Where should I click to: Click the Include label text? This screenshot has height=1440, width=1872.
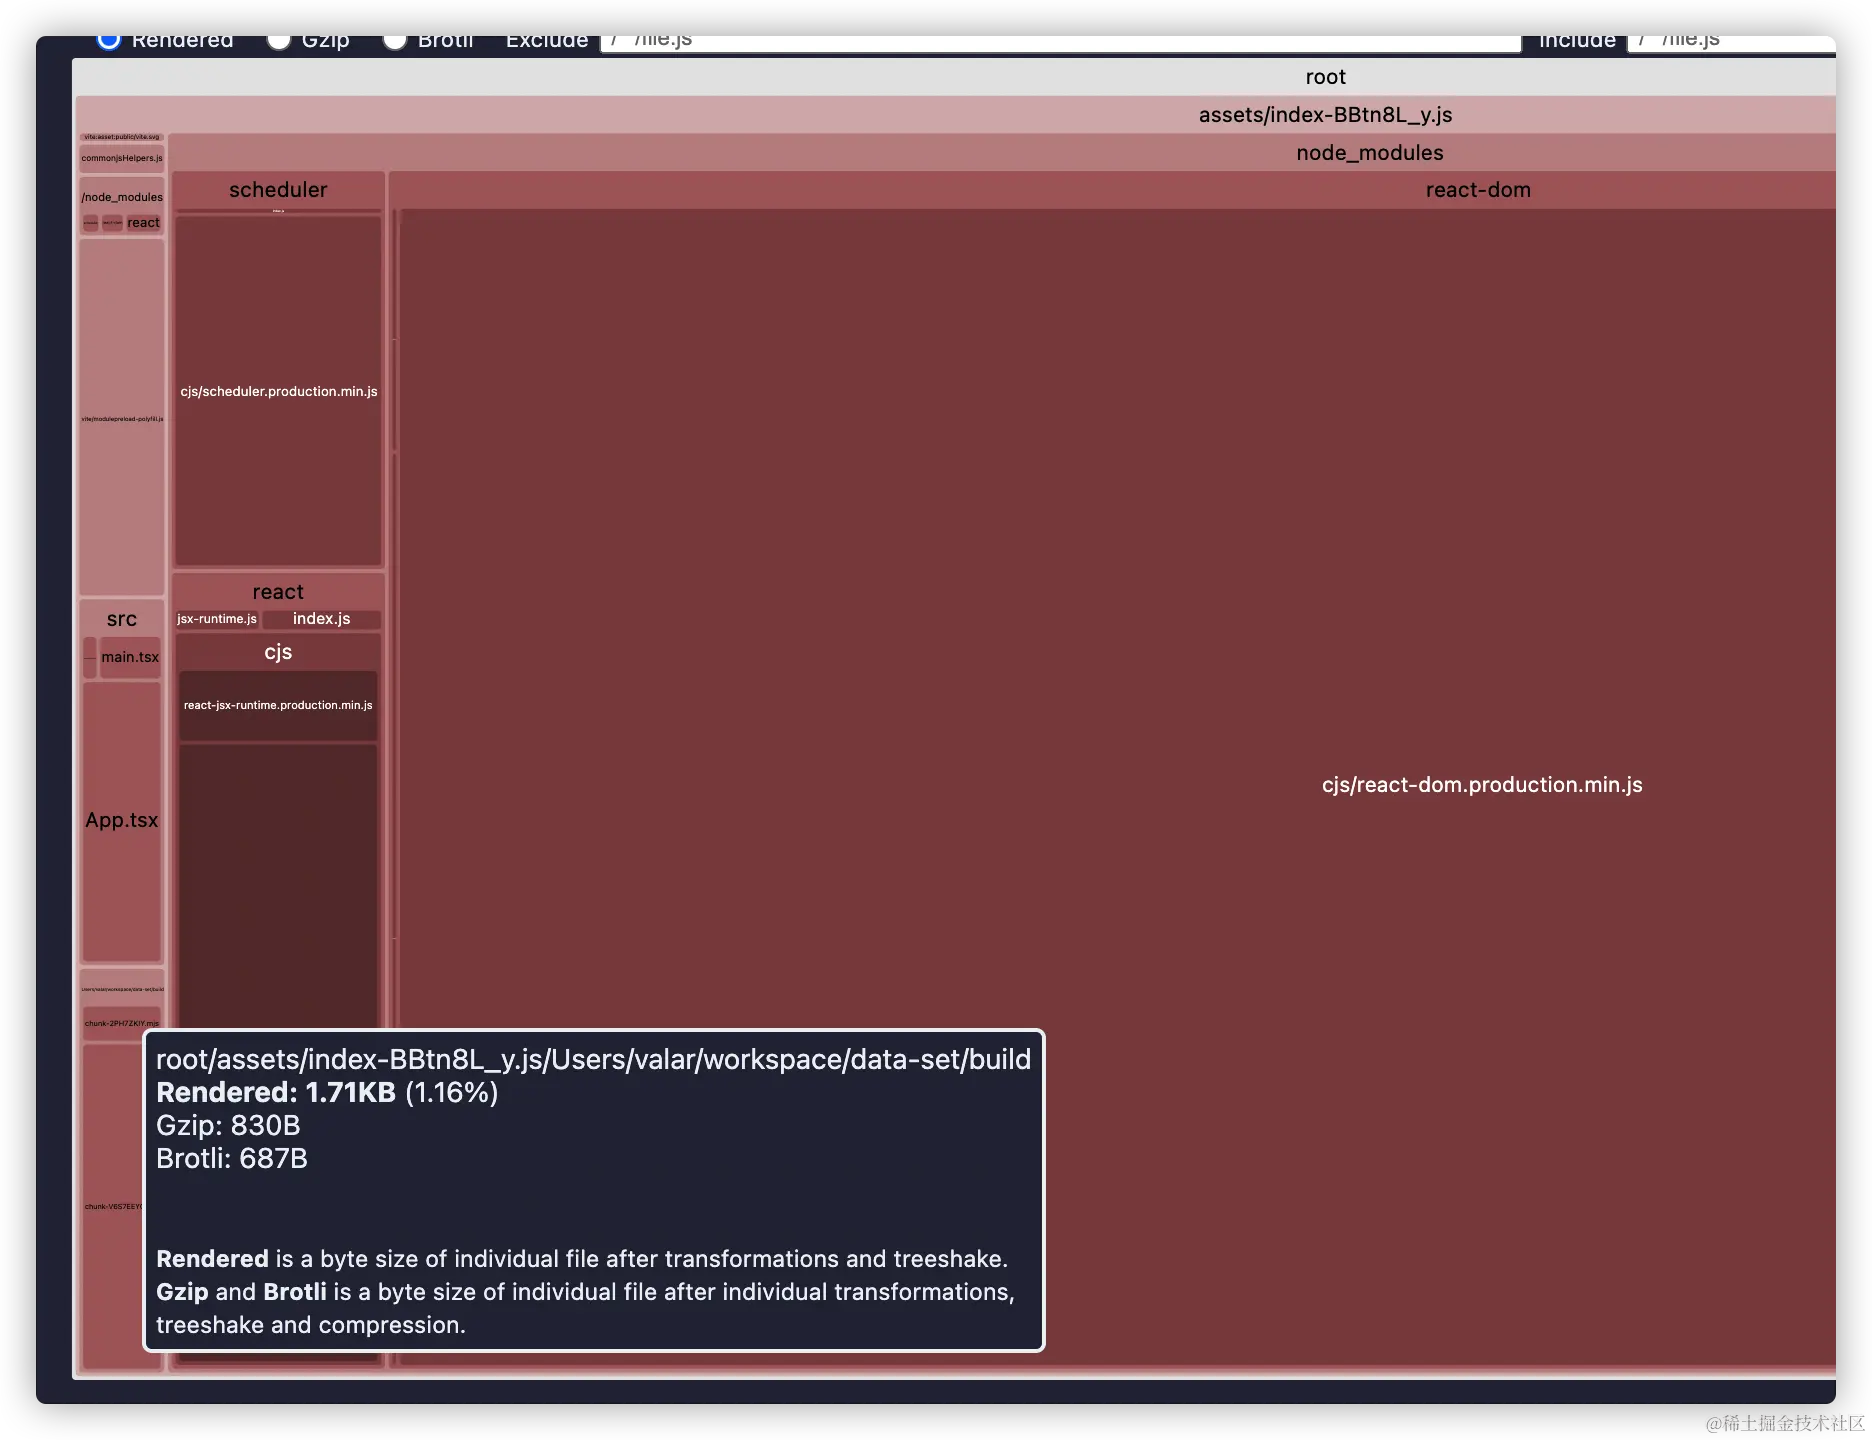1577,42
